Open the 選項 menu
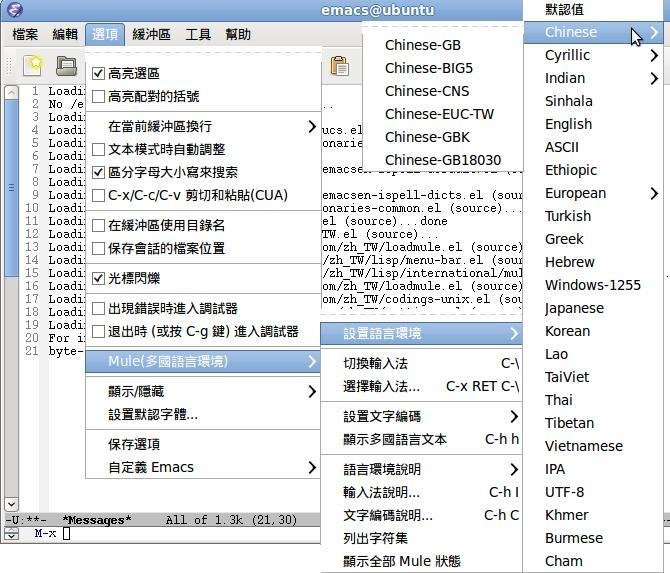The width and height of the screenshot is (670, 573). (105, 34)
